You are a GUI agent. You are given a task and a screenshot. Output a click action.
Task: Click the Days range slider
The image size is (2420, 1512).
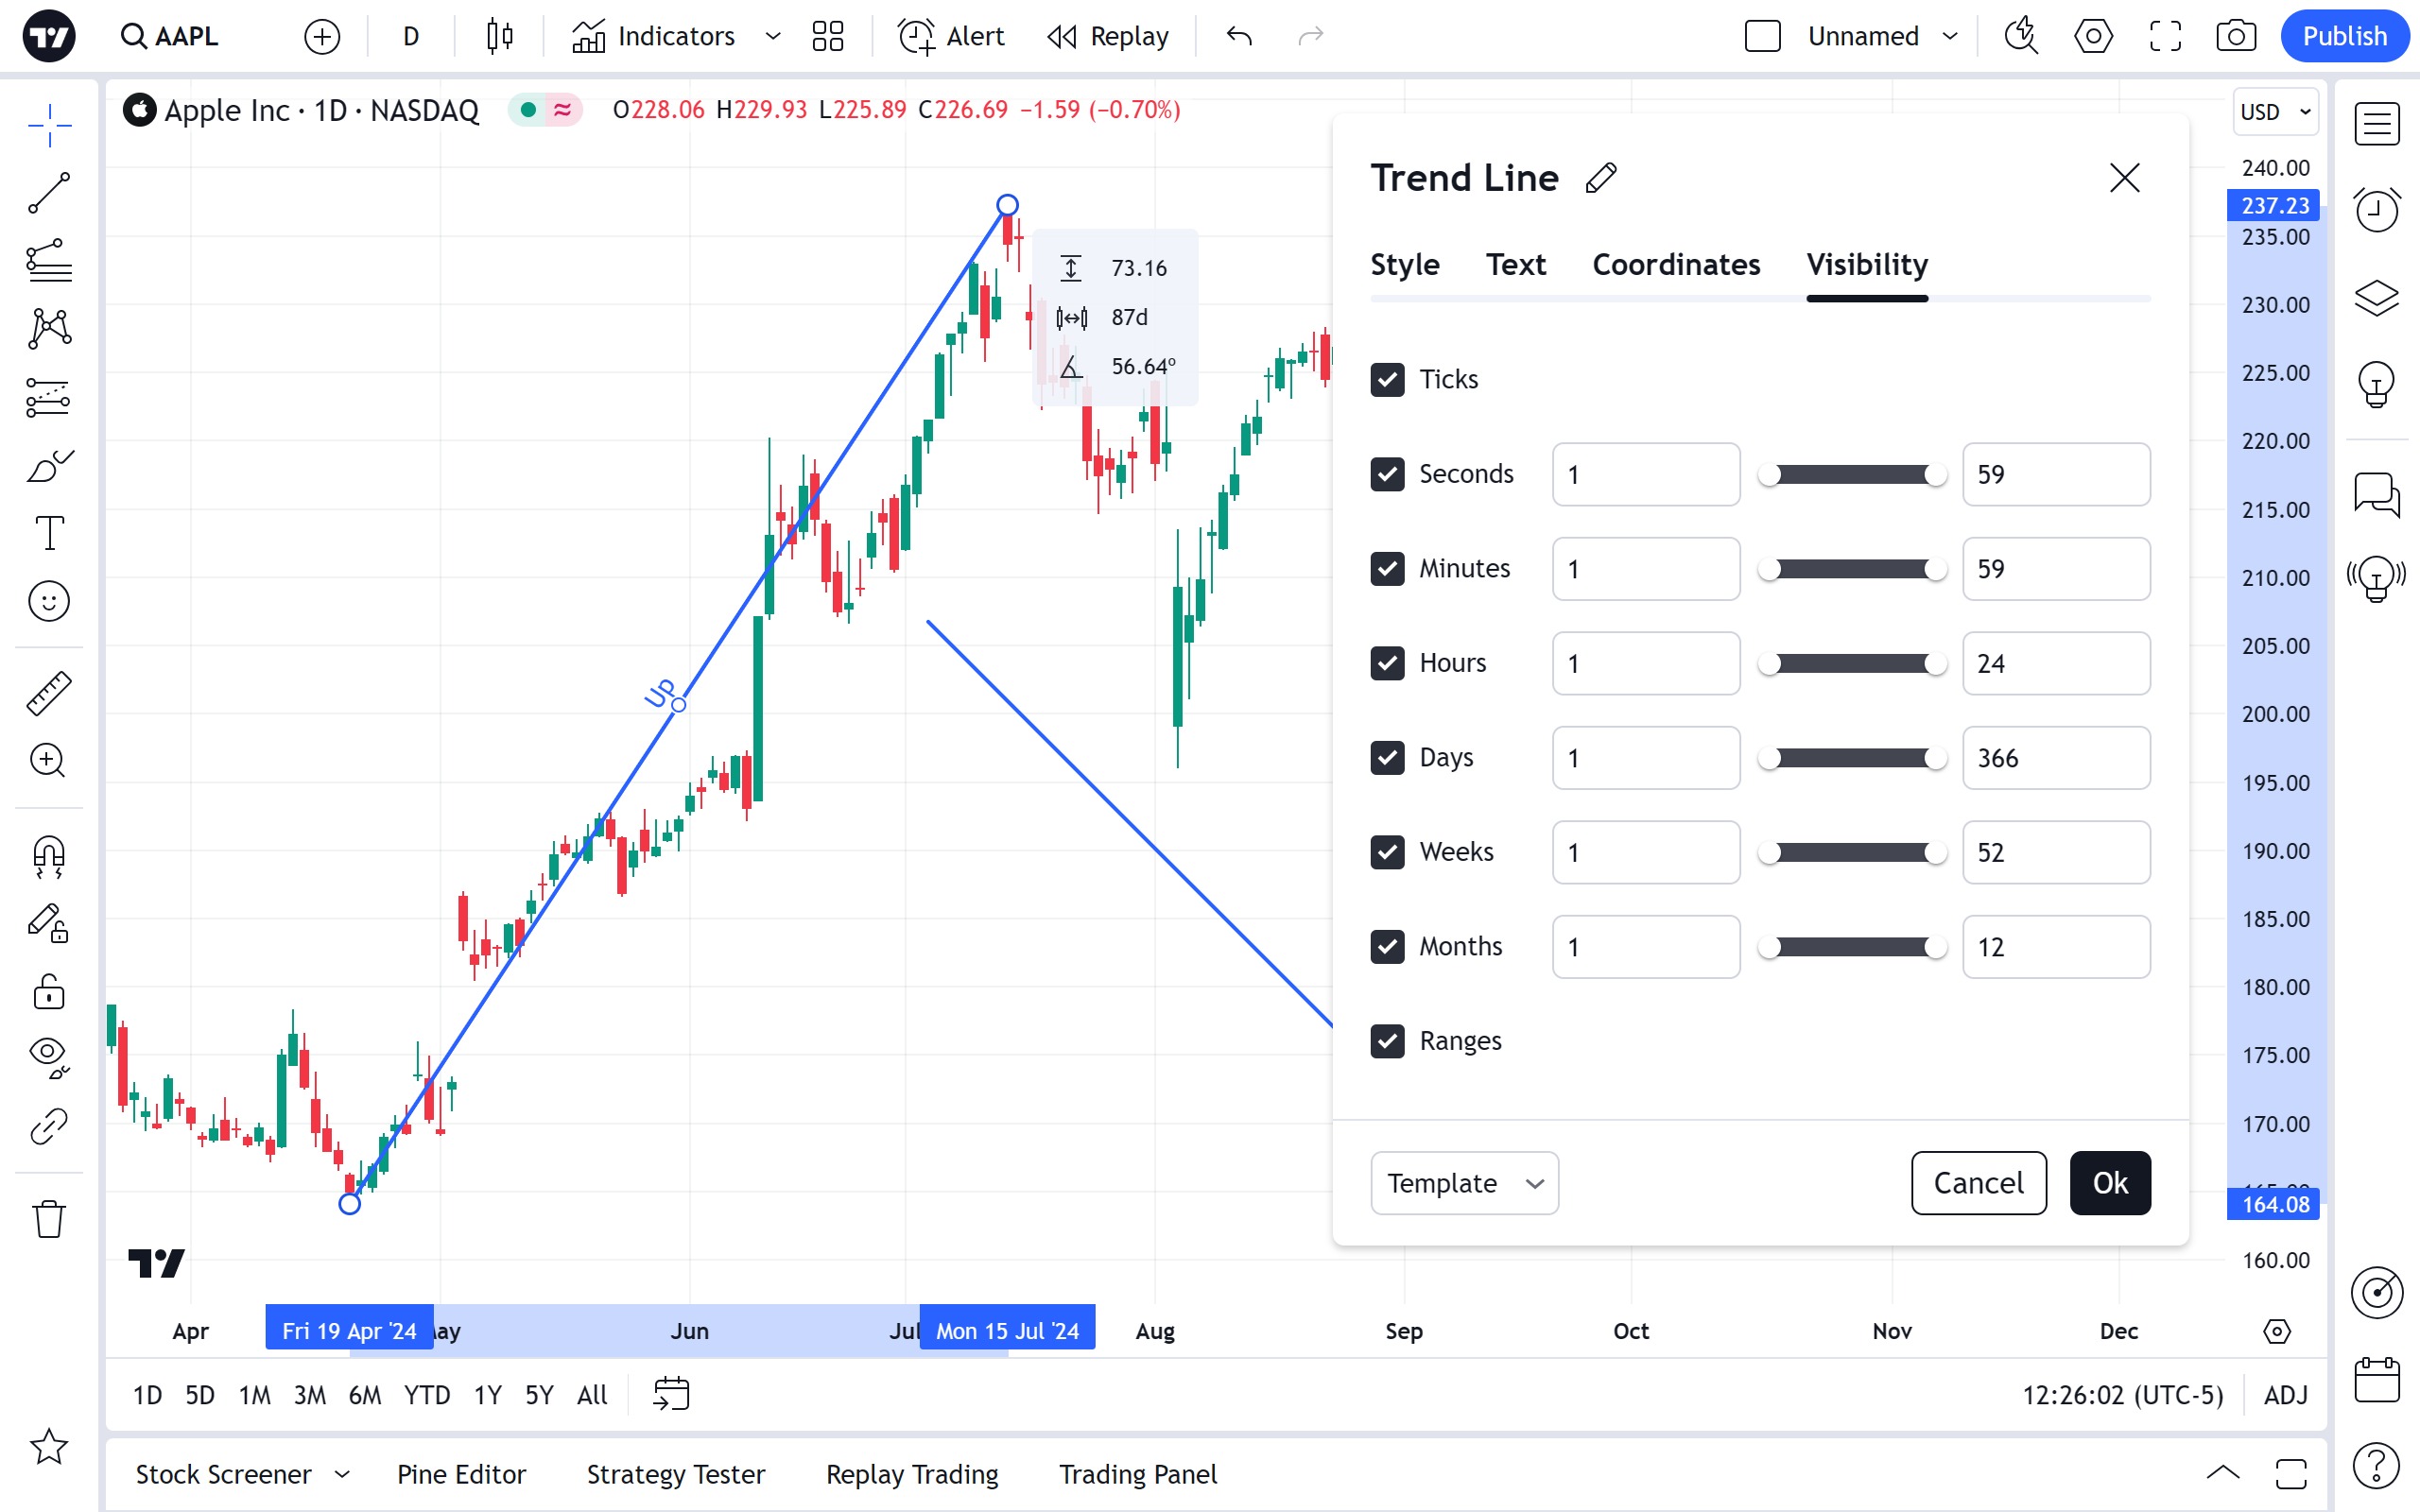(x=1852, y=758)
